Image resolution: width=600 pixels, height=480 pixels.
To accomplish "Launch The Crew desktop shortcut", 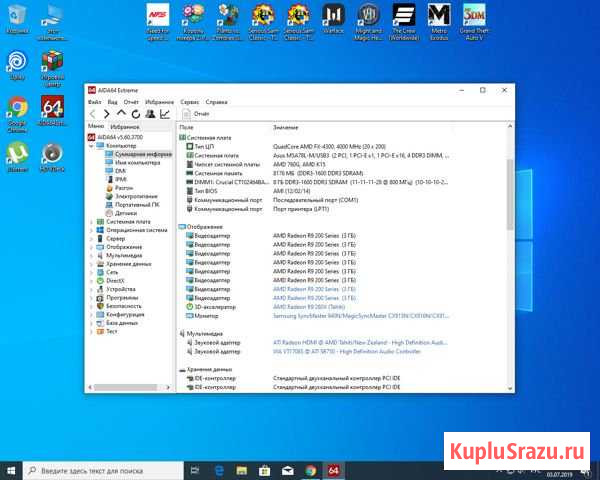I will click(404, 22).
